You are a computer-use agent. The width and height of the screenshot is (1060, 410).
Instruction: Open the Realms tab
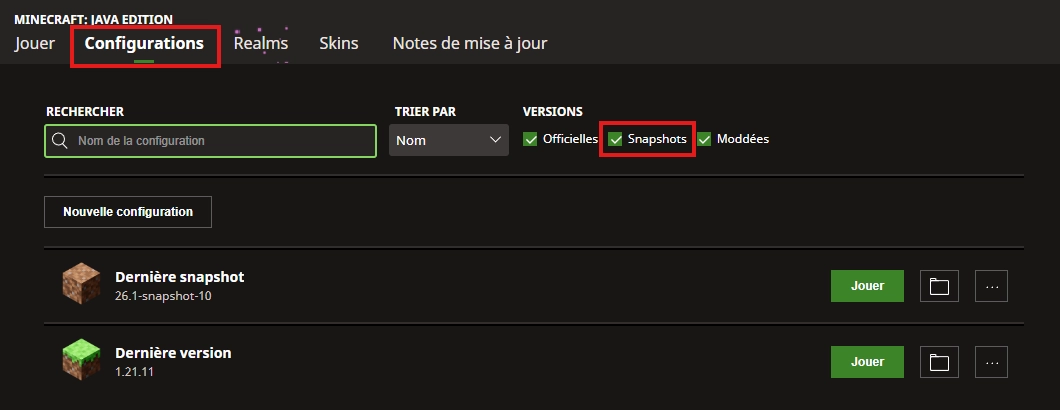tap(261, 43)
